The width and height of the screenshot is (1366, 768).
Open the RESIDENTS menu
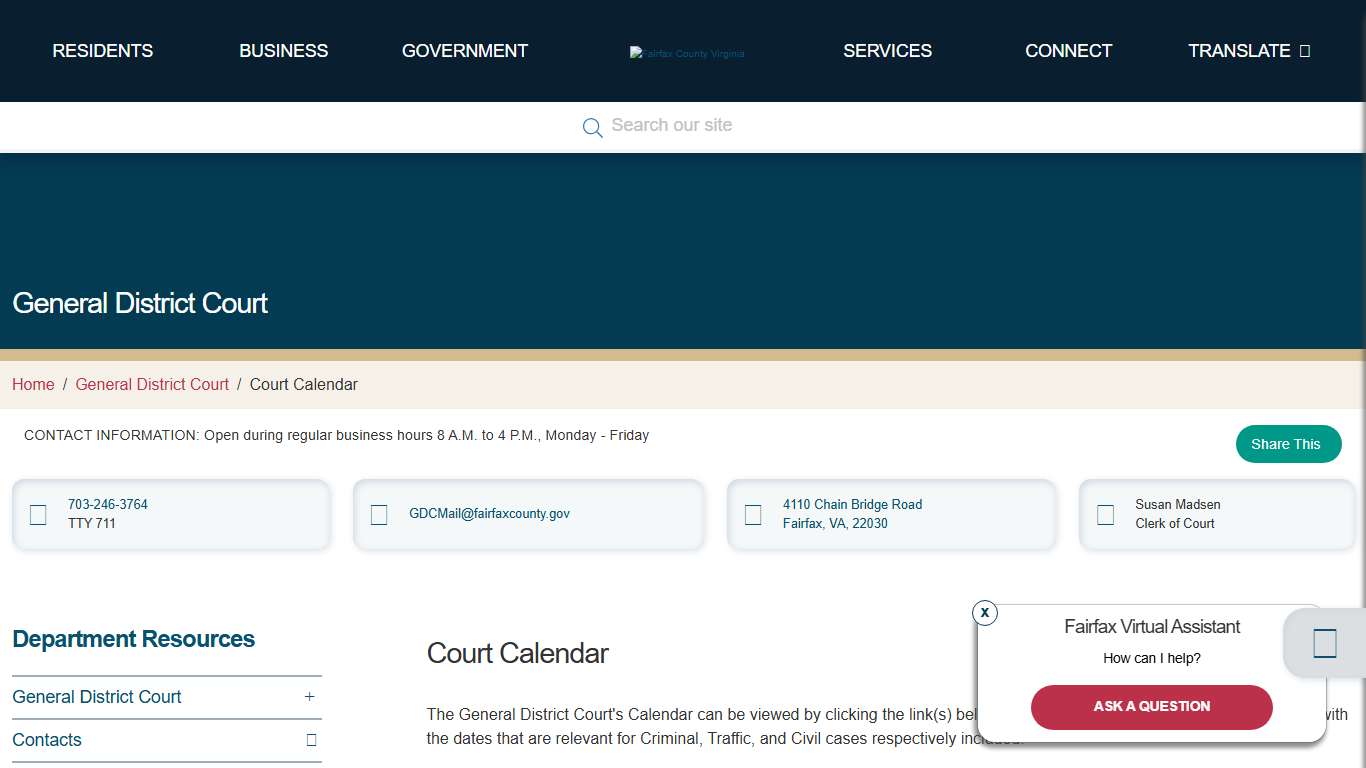(x=102, y=50)
